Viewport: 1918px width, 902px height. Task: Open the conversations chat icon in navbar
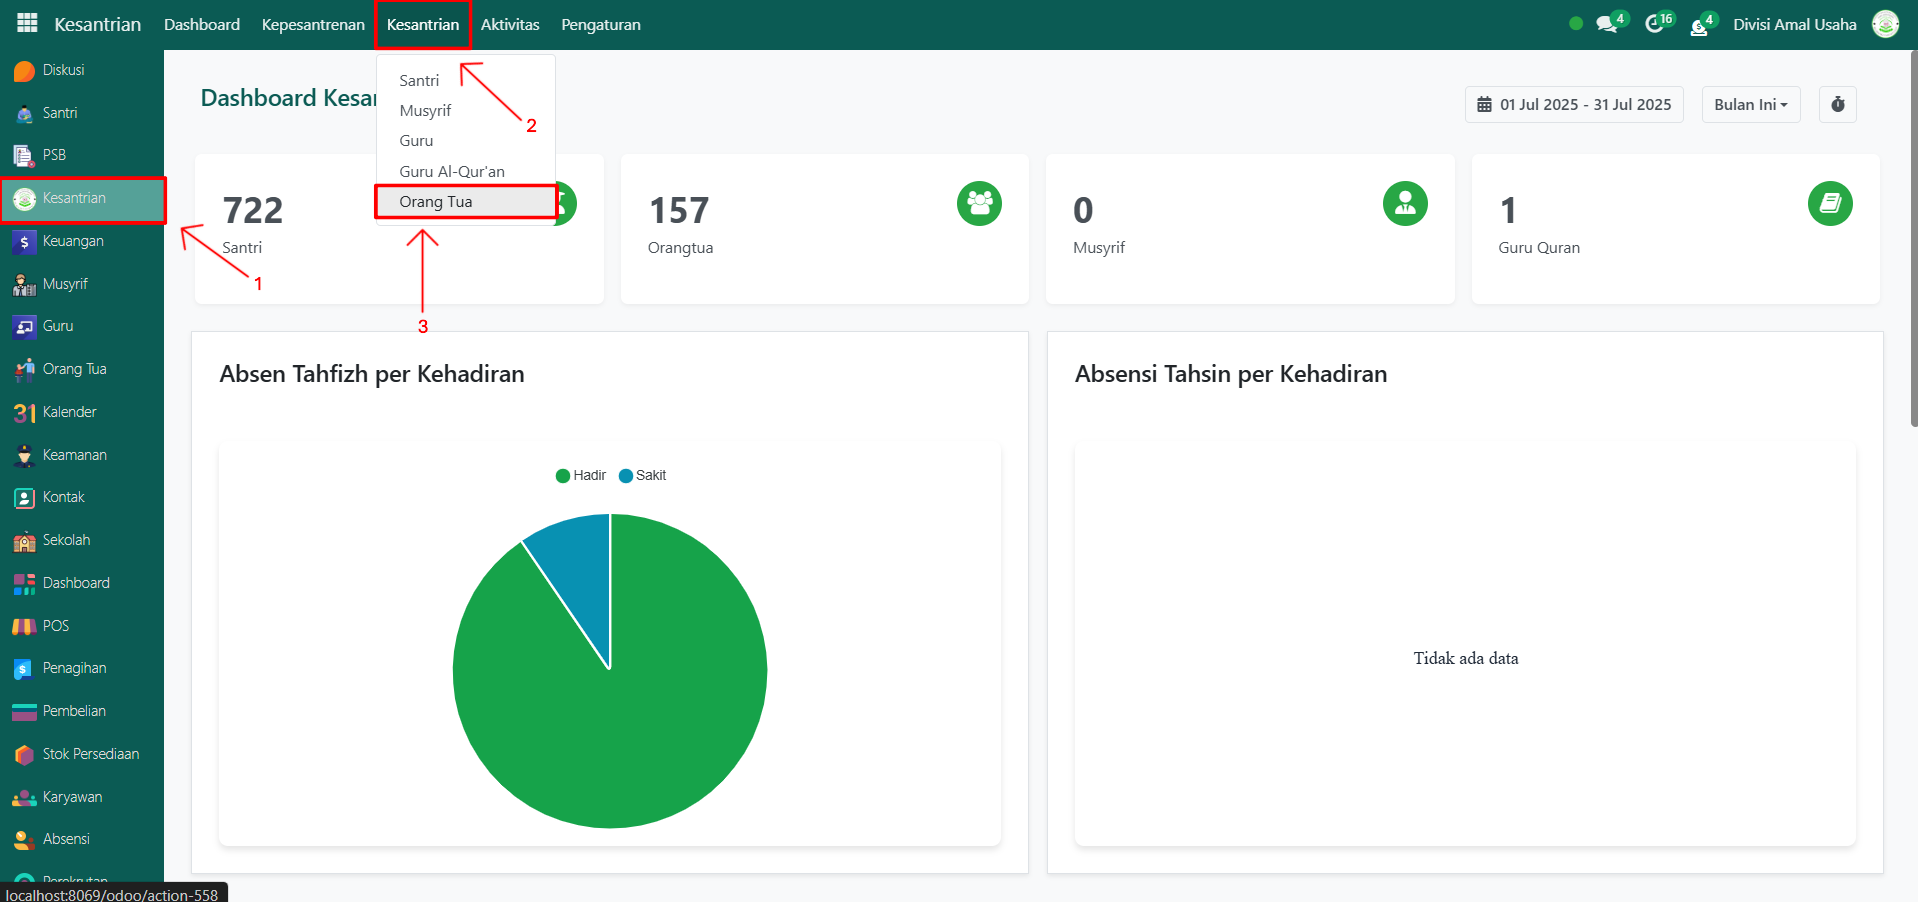(x=1606, y=25)
